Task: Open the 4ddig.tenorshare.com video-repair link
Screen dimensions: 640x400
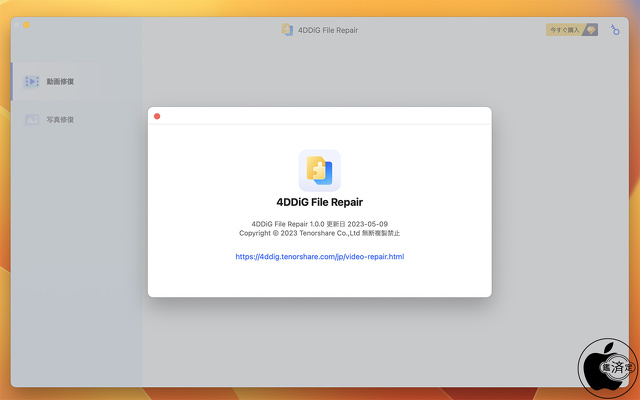Action: click(x=320, y=257)
